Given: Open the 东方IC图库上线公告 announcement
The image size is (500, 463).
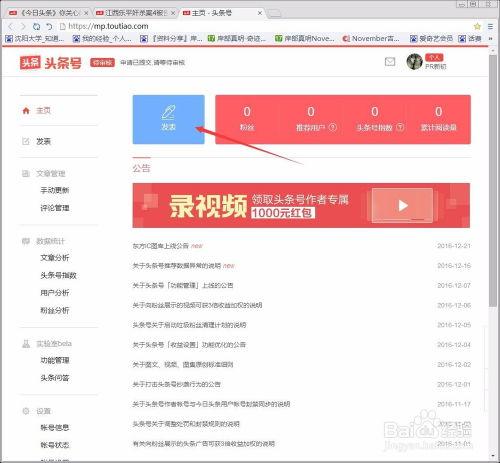Looking at the screenshot, I should pyautogui.click(x=161, y=246).
